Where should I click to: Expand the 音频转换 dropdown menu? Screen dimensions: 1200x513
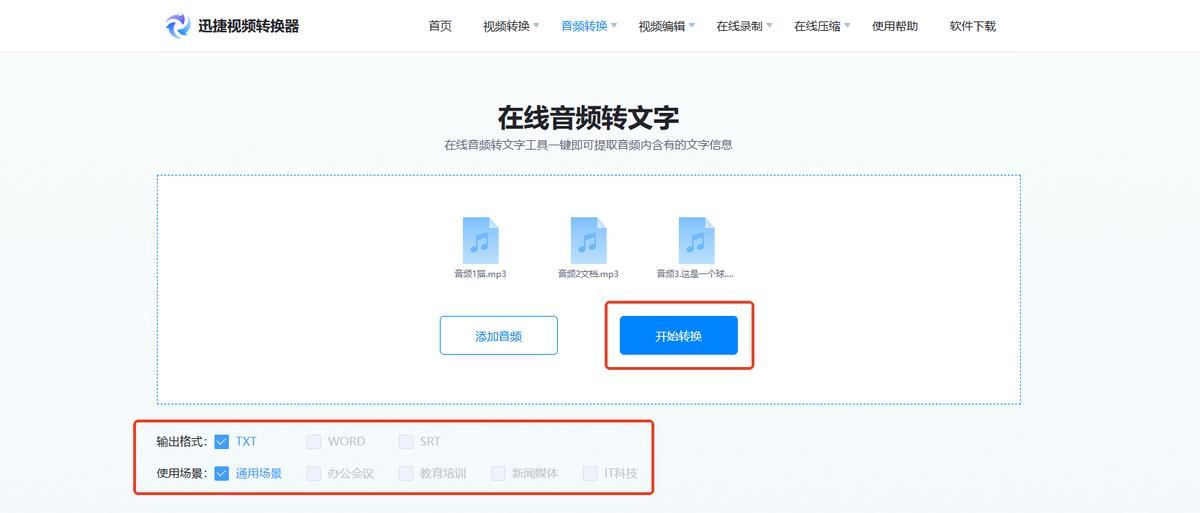589,26
